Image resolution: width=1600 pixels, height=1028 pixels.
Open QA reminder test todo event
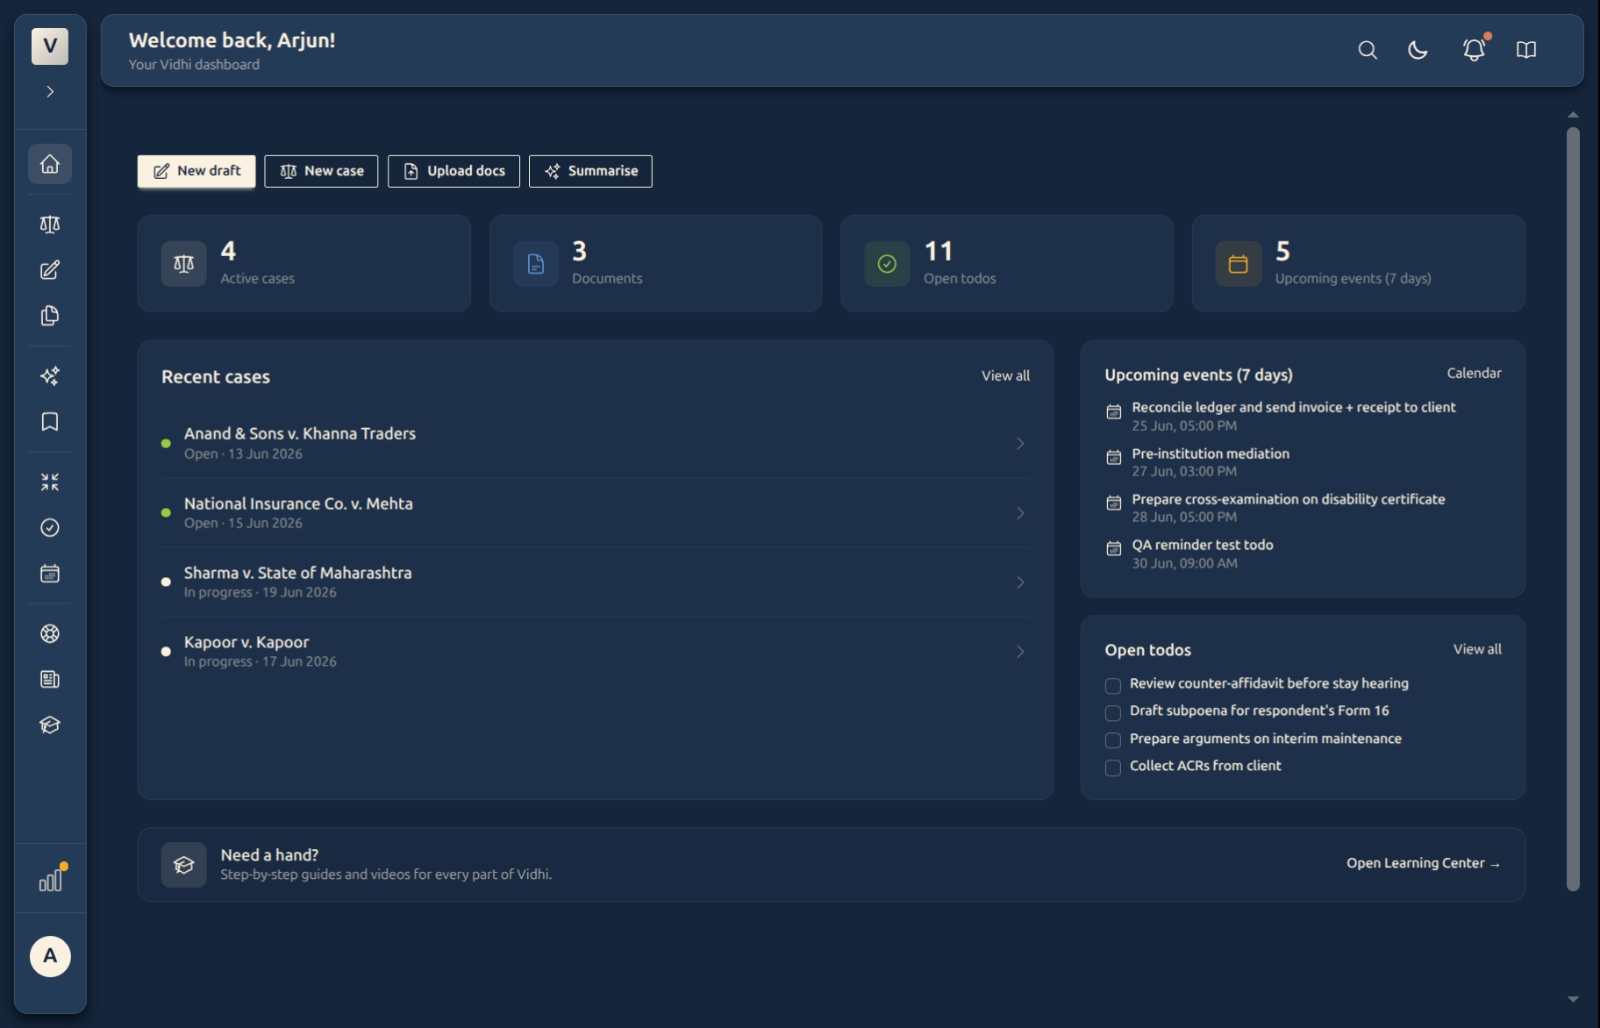coord(1303,554)
